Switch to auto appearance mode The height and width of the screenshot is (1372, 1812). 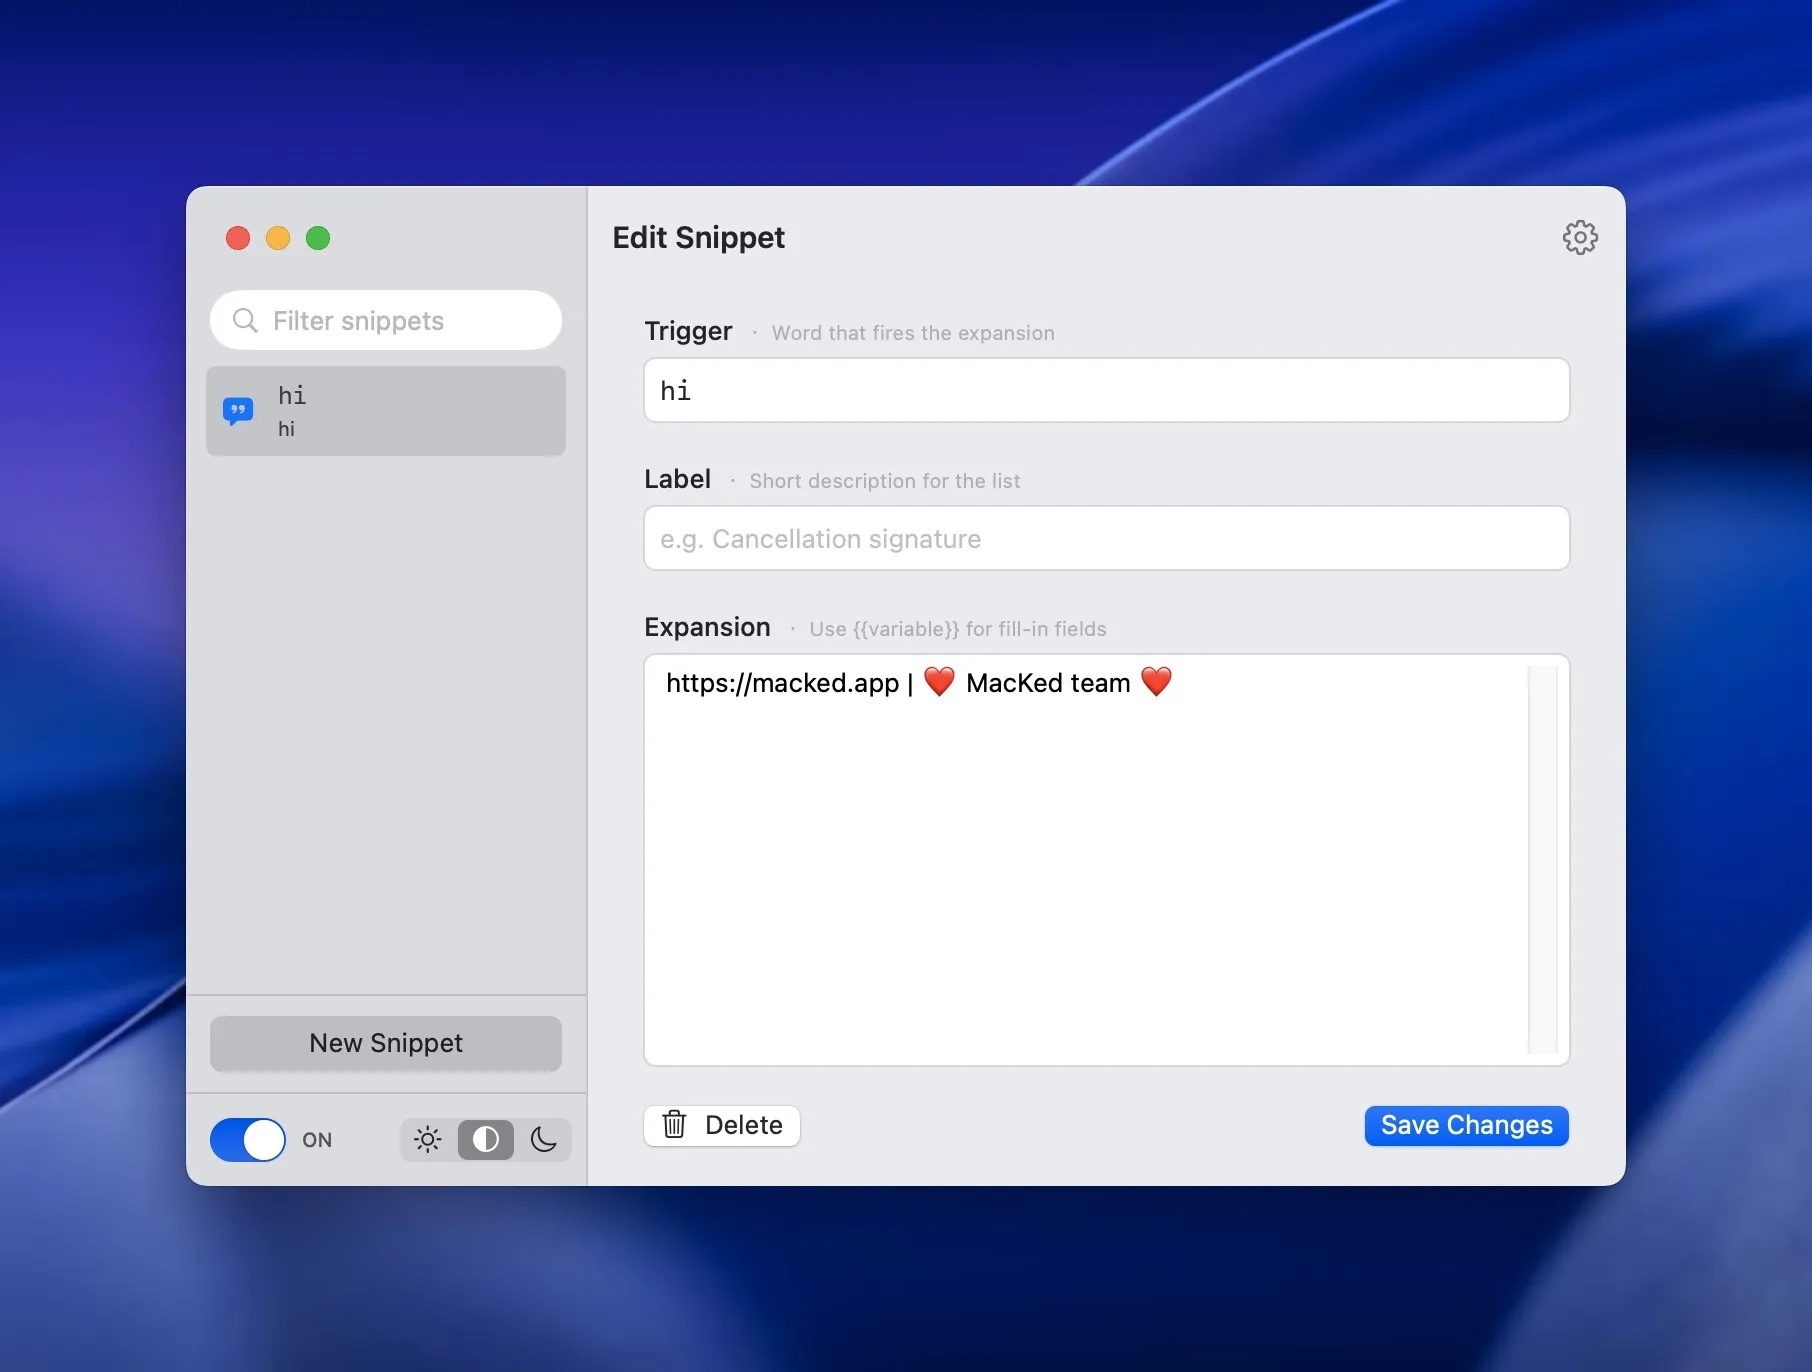(486, 1140)
